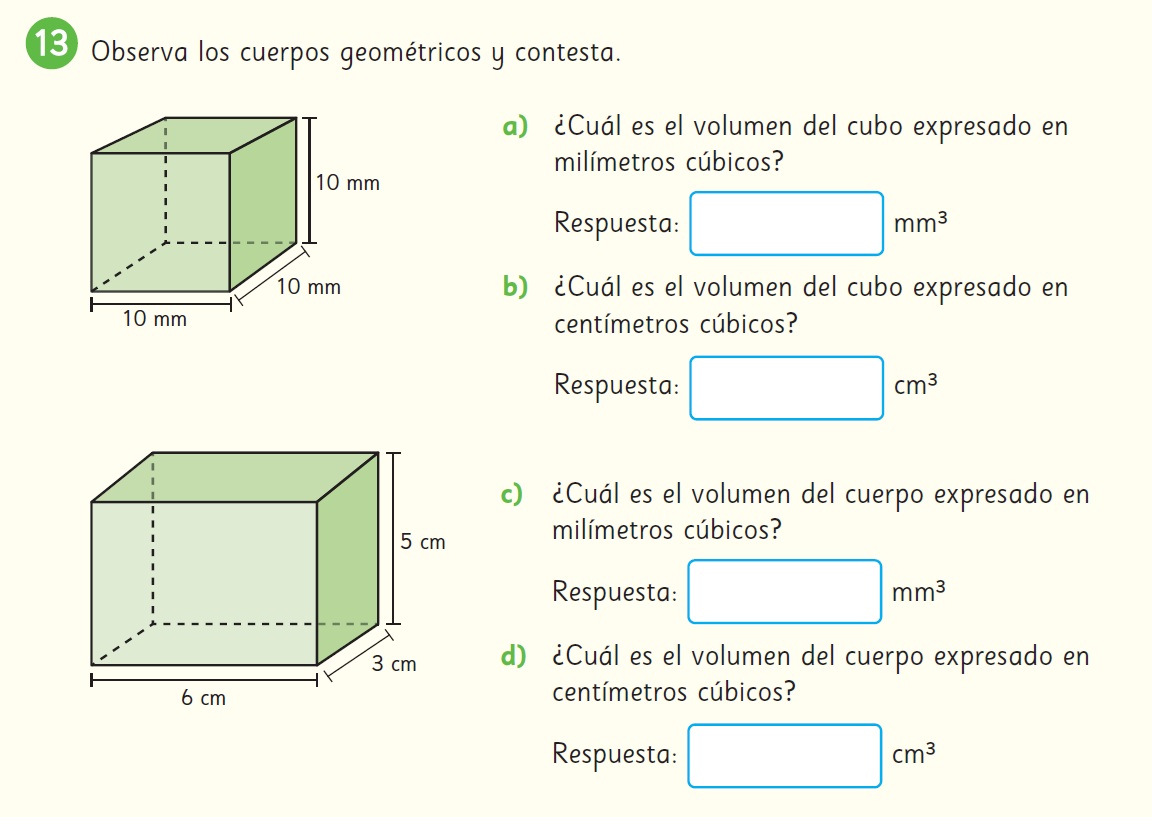Click the cube's vertical 10 mm height label
The height and width of the screenshot is (817, 1152).
pyautogui.click(x=347, y=184)
